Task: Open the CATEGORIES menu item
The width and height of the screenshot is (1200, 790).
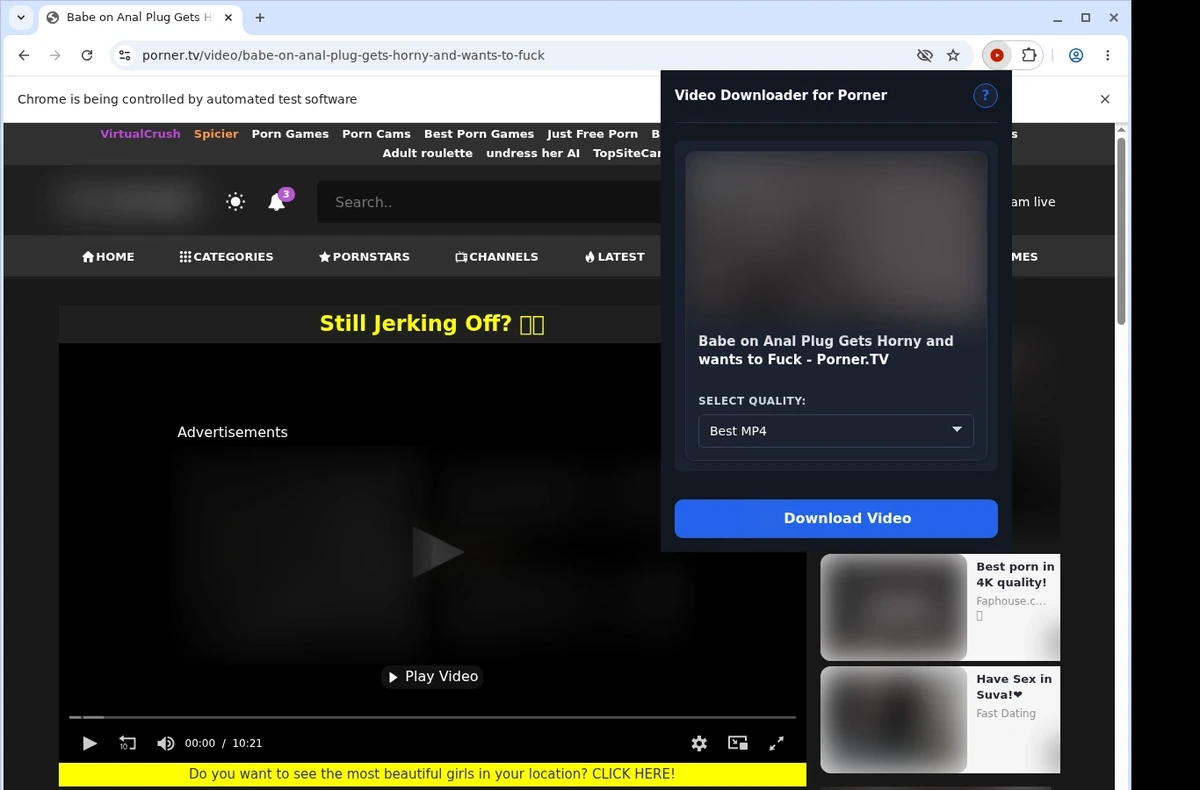Action: (226, 257)
